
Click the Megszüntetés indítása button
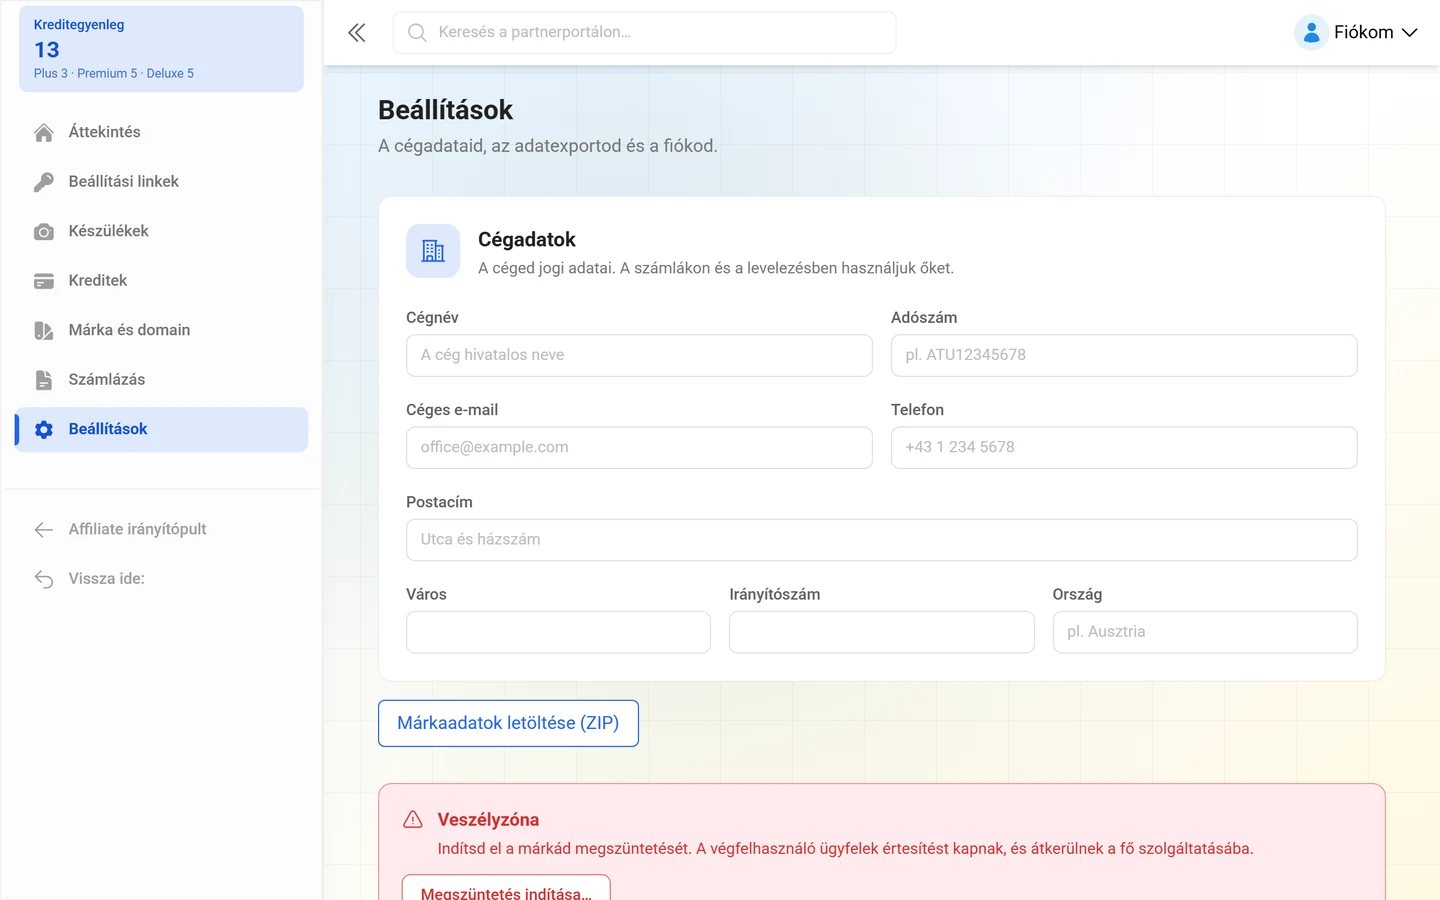point(506,888)
